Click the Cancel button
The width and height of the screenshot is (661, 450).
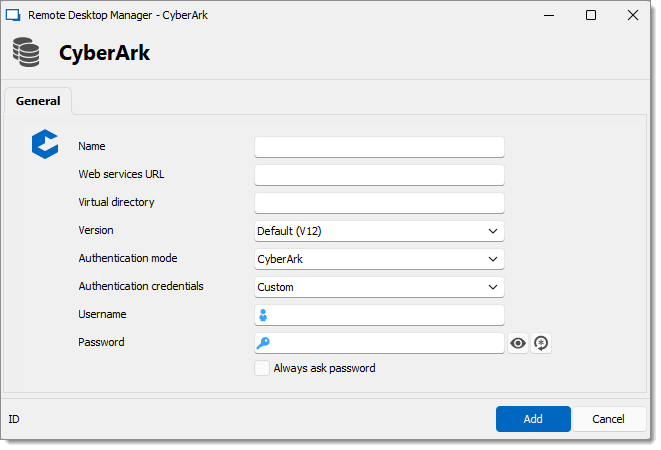pyautogui.click(x=608, y=419)
